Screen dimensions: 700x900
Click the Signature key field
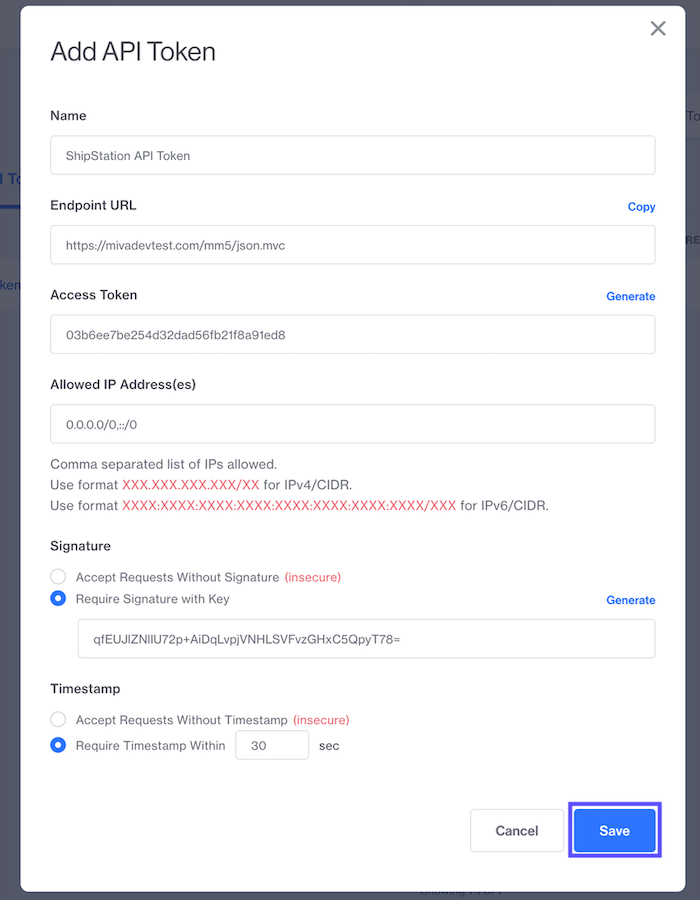point(366,638)
